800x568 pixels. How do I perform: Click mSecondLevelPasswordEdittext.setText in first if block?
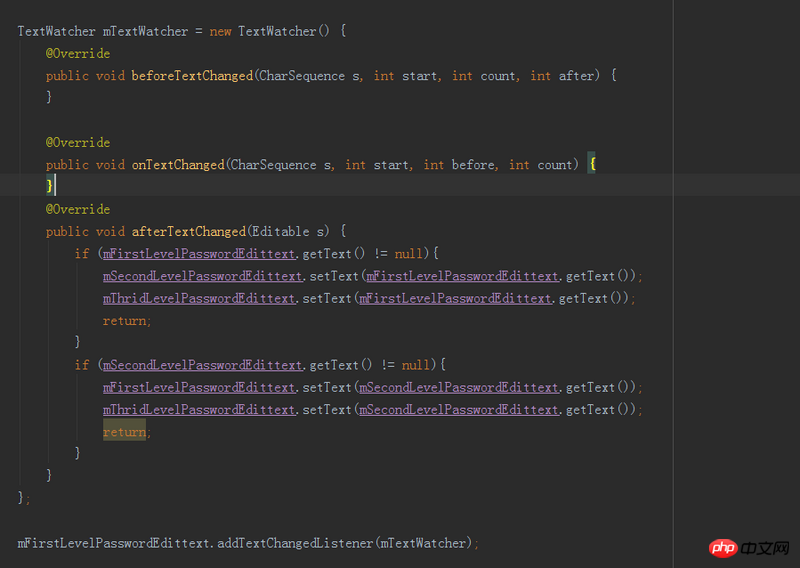(x=231, y=276)
